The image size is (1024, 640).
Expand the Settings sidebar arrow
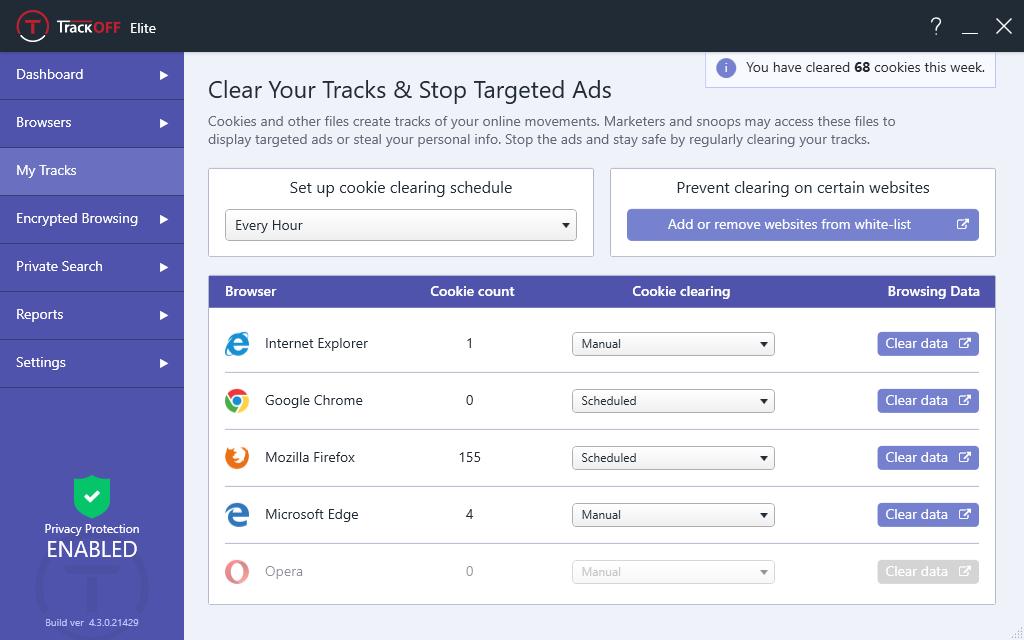coord(164,363)
